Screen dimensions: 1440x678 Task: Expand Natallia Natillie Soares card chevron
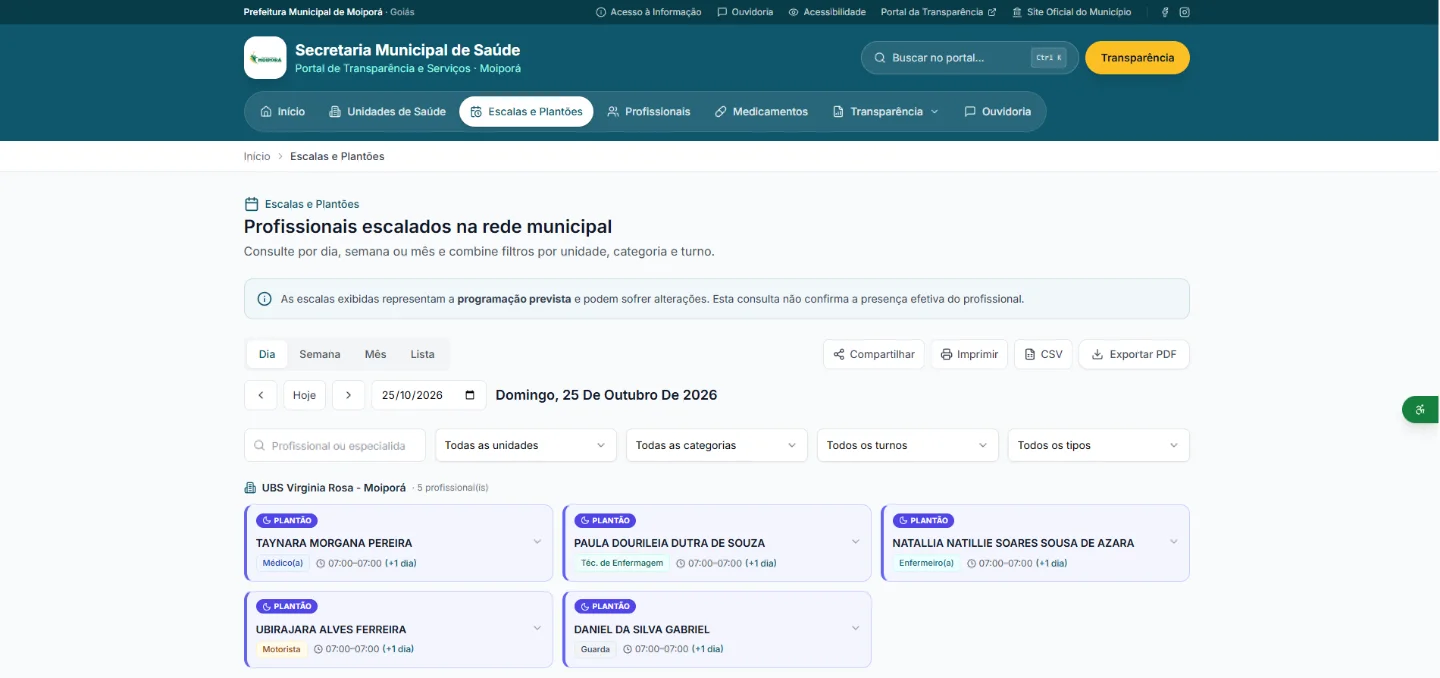pos(1173,542)
